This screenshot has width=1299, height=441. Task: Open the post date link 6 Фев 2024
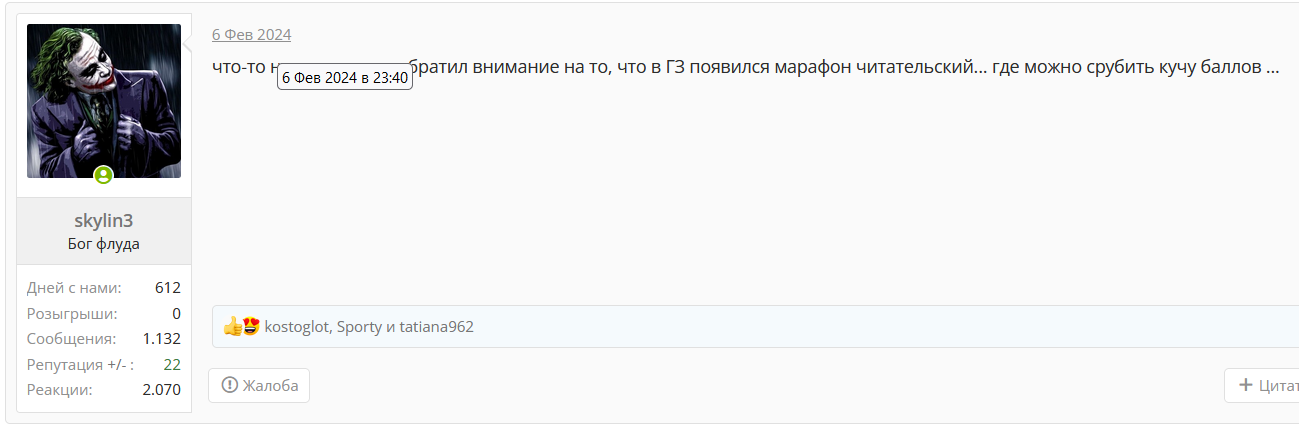pos(251,35)
